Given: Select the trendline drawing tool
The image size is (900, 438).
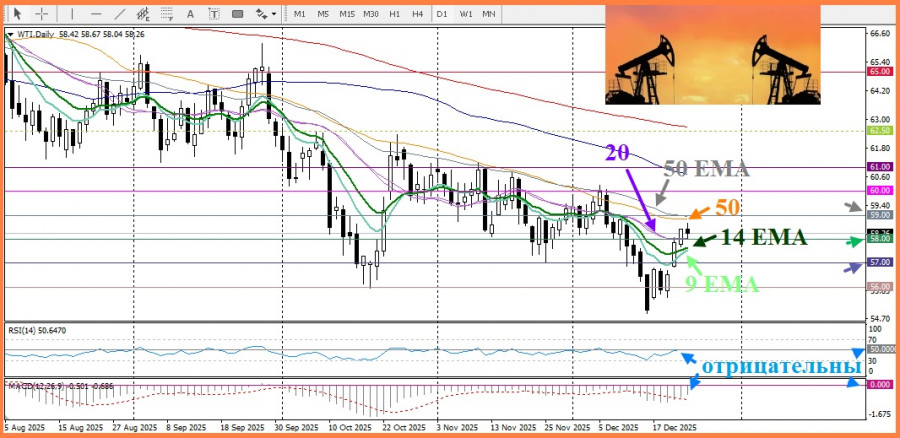Looking at the screenshot, I should 120,14.
